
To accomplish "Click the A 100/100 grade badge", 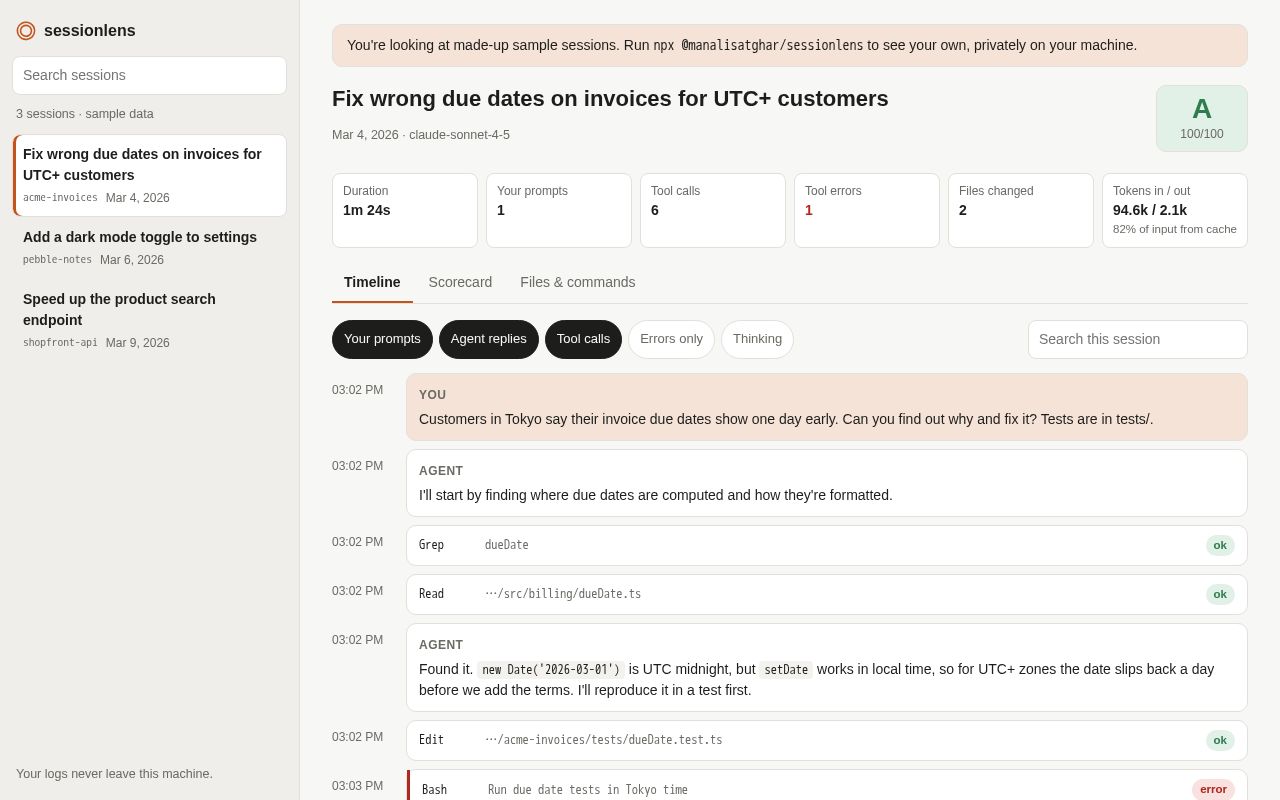I will [1202, 118].
